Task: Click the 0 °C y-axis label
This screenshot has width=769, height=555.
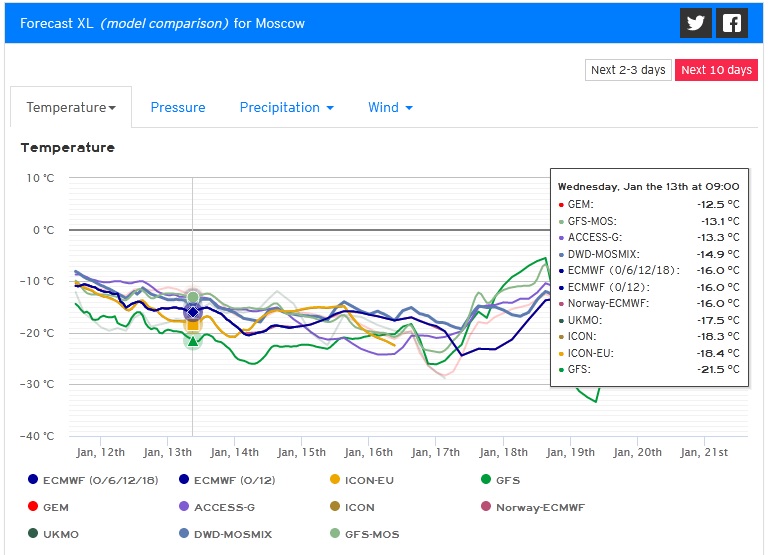Action: (44, 230)
